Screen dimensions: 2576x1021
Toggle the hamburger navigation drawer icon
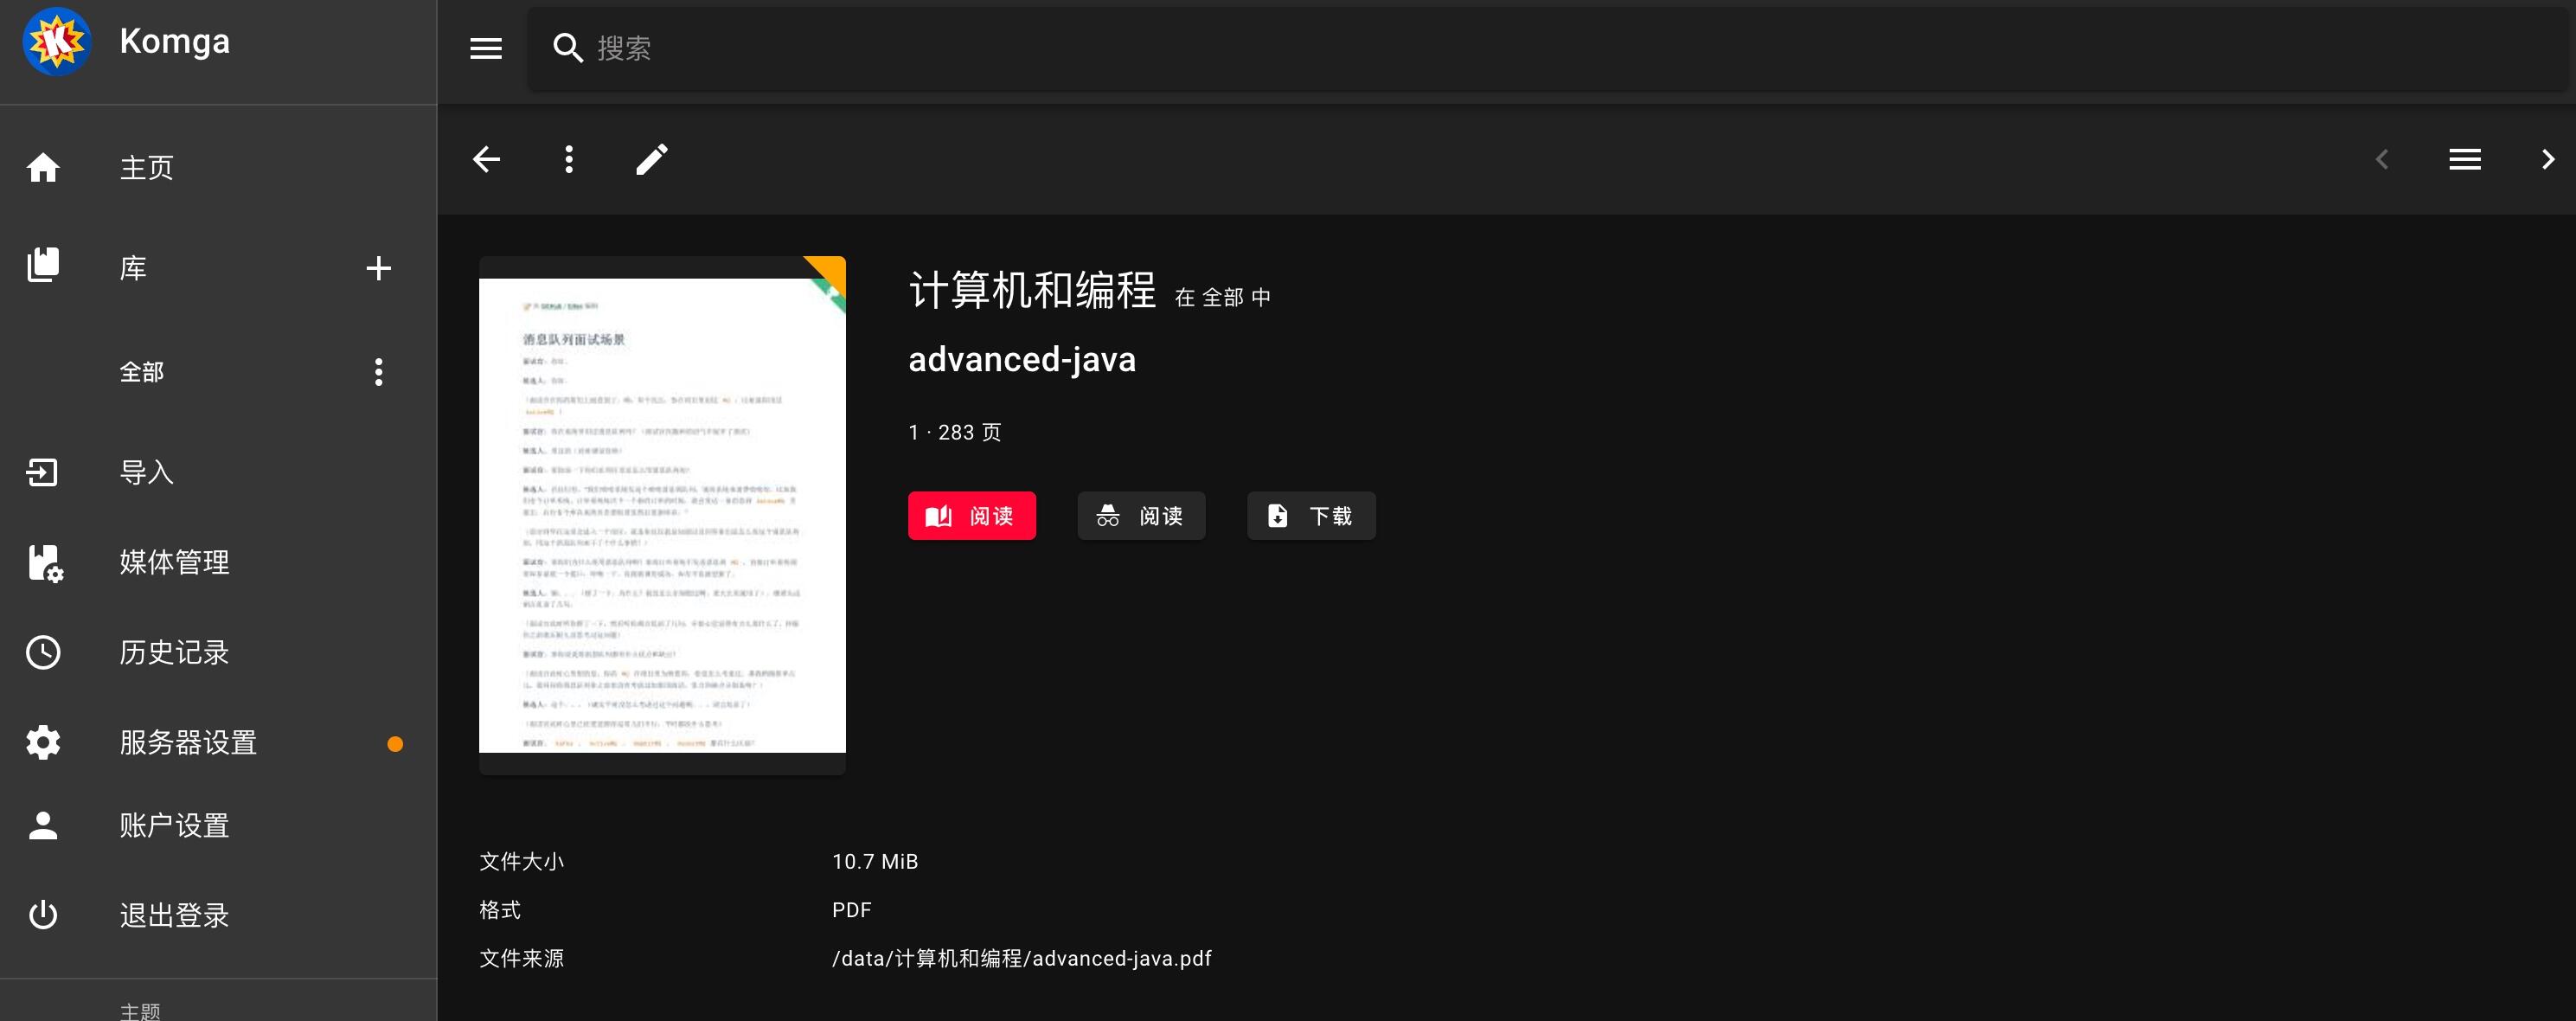coord(486,48)
